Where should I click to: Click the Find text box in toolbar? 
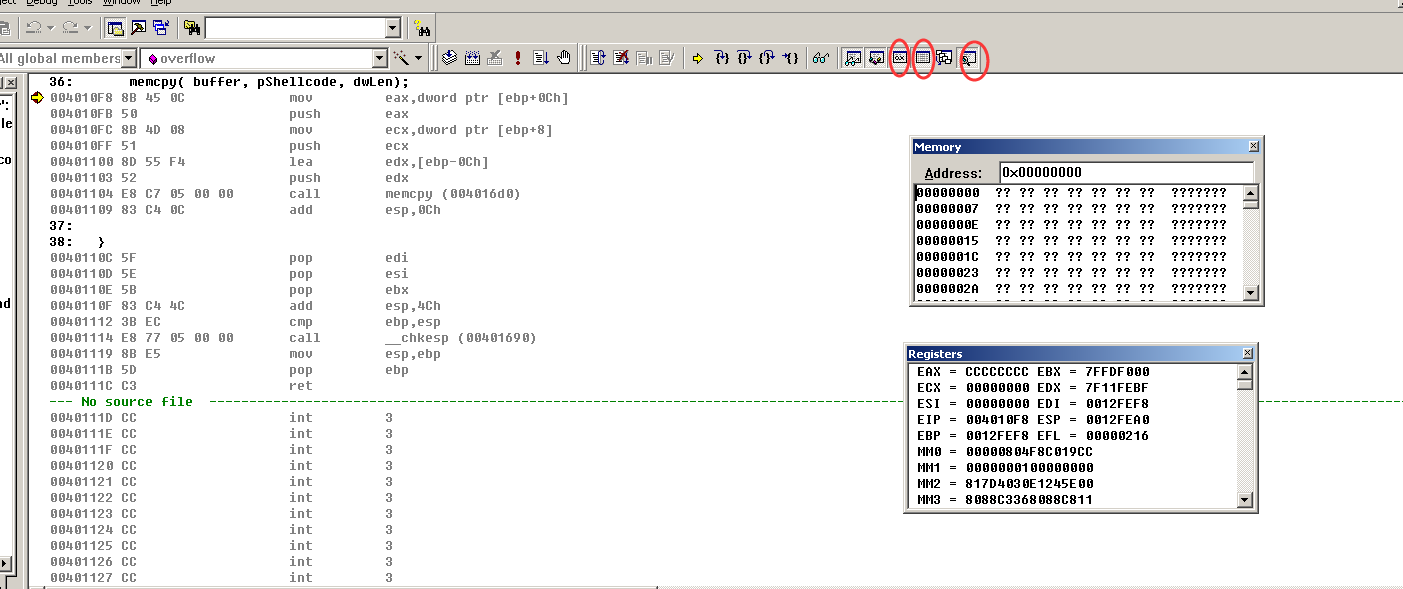[295, 28]
